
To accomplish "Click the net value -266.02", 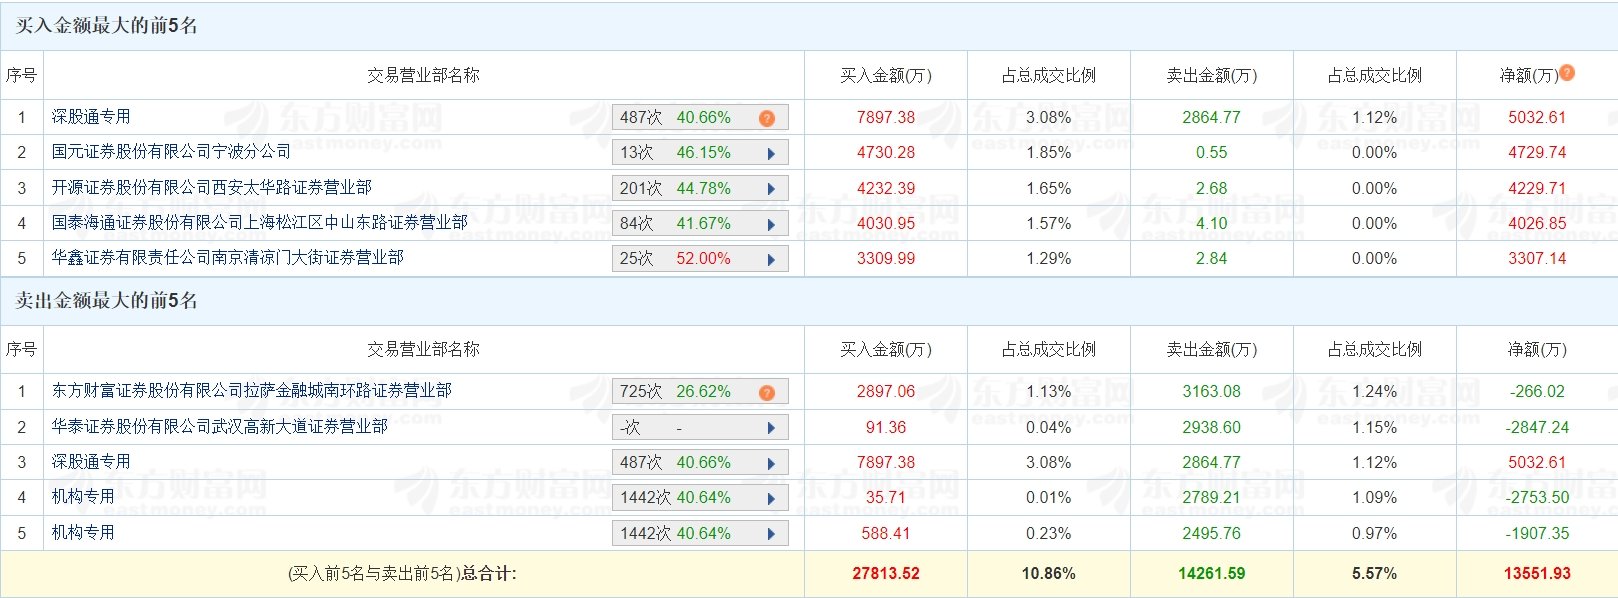I will 1538,392.
